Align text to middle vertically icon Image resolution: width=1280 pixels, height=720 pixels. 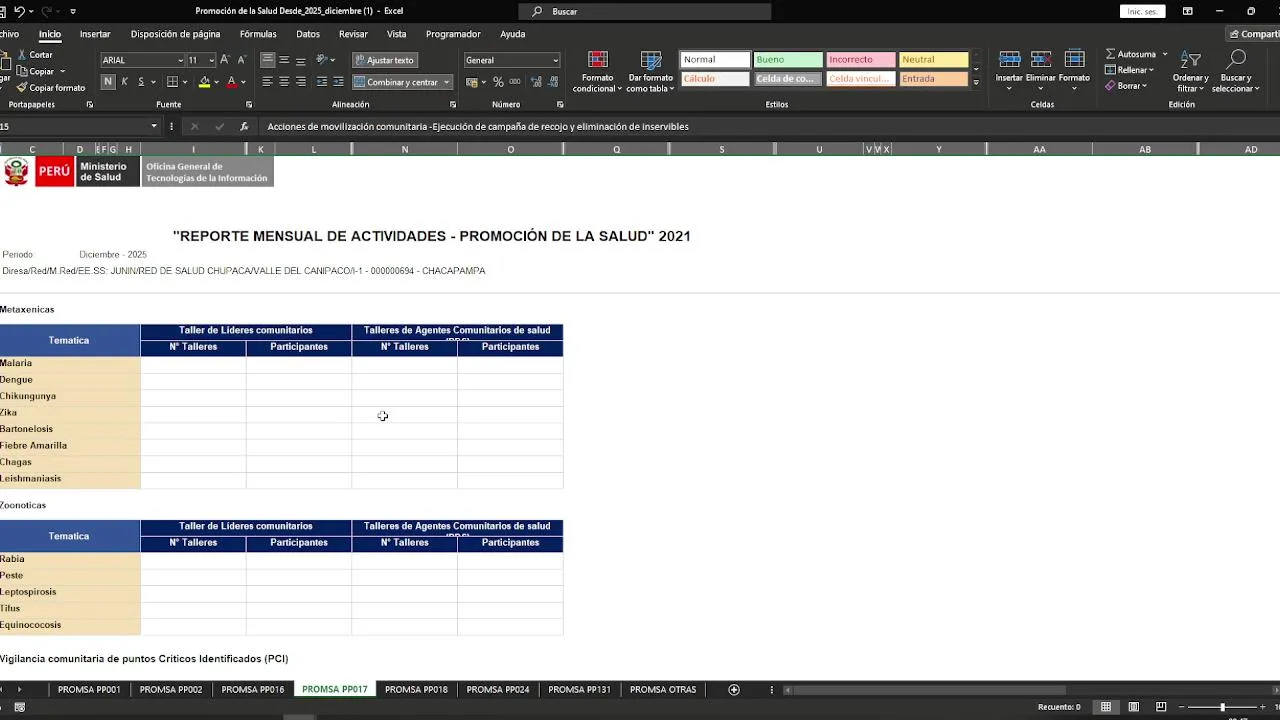pos(284,60)
